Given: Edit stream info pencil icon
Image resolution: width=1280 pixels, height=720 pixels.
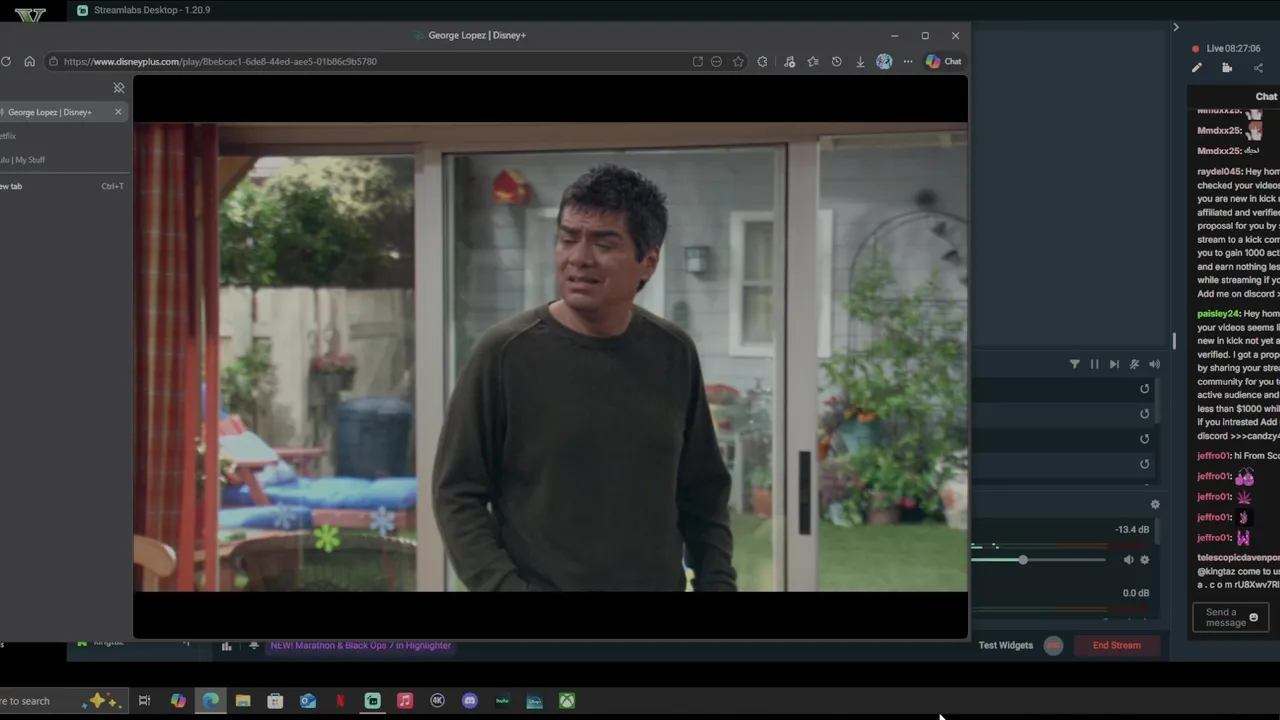Looking at the screenshot, I should [1197, 68].
